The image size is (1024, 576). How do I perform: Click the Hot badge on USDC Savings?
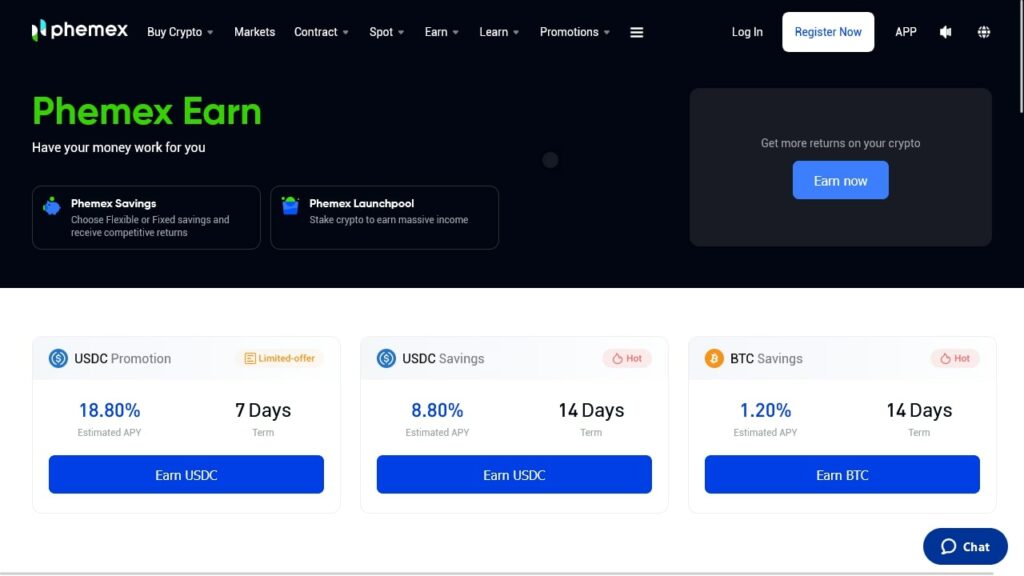[627, 358]
